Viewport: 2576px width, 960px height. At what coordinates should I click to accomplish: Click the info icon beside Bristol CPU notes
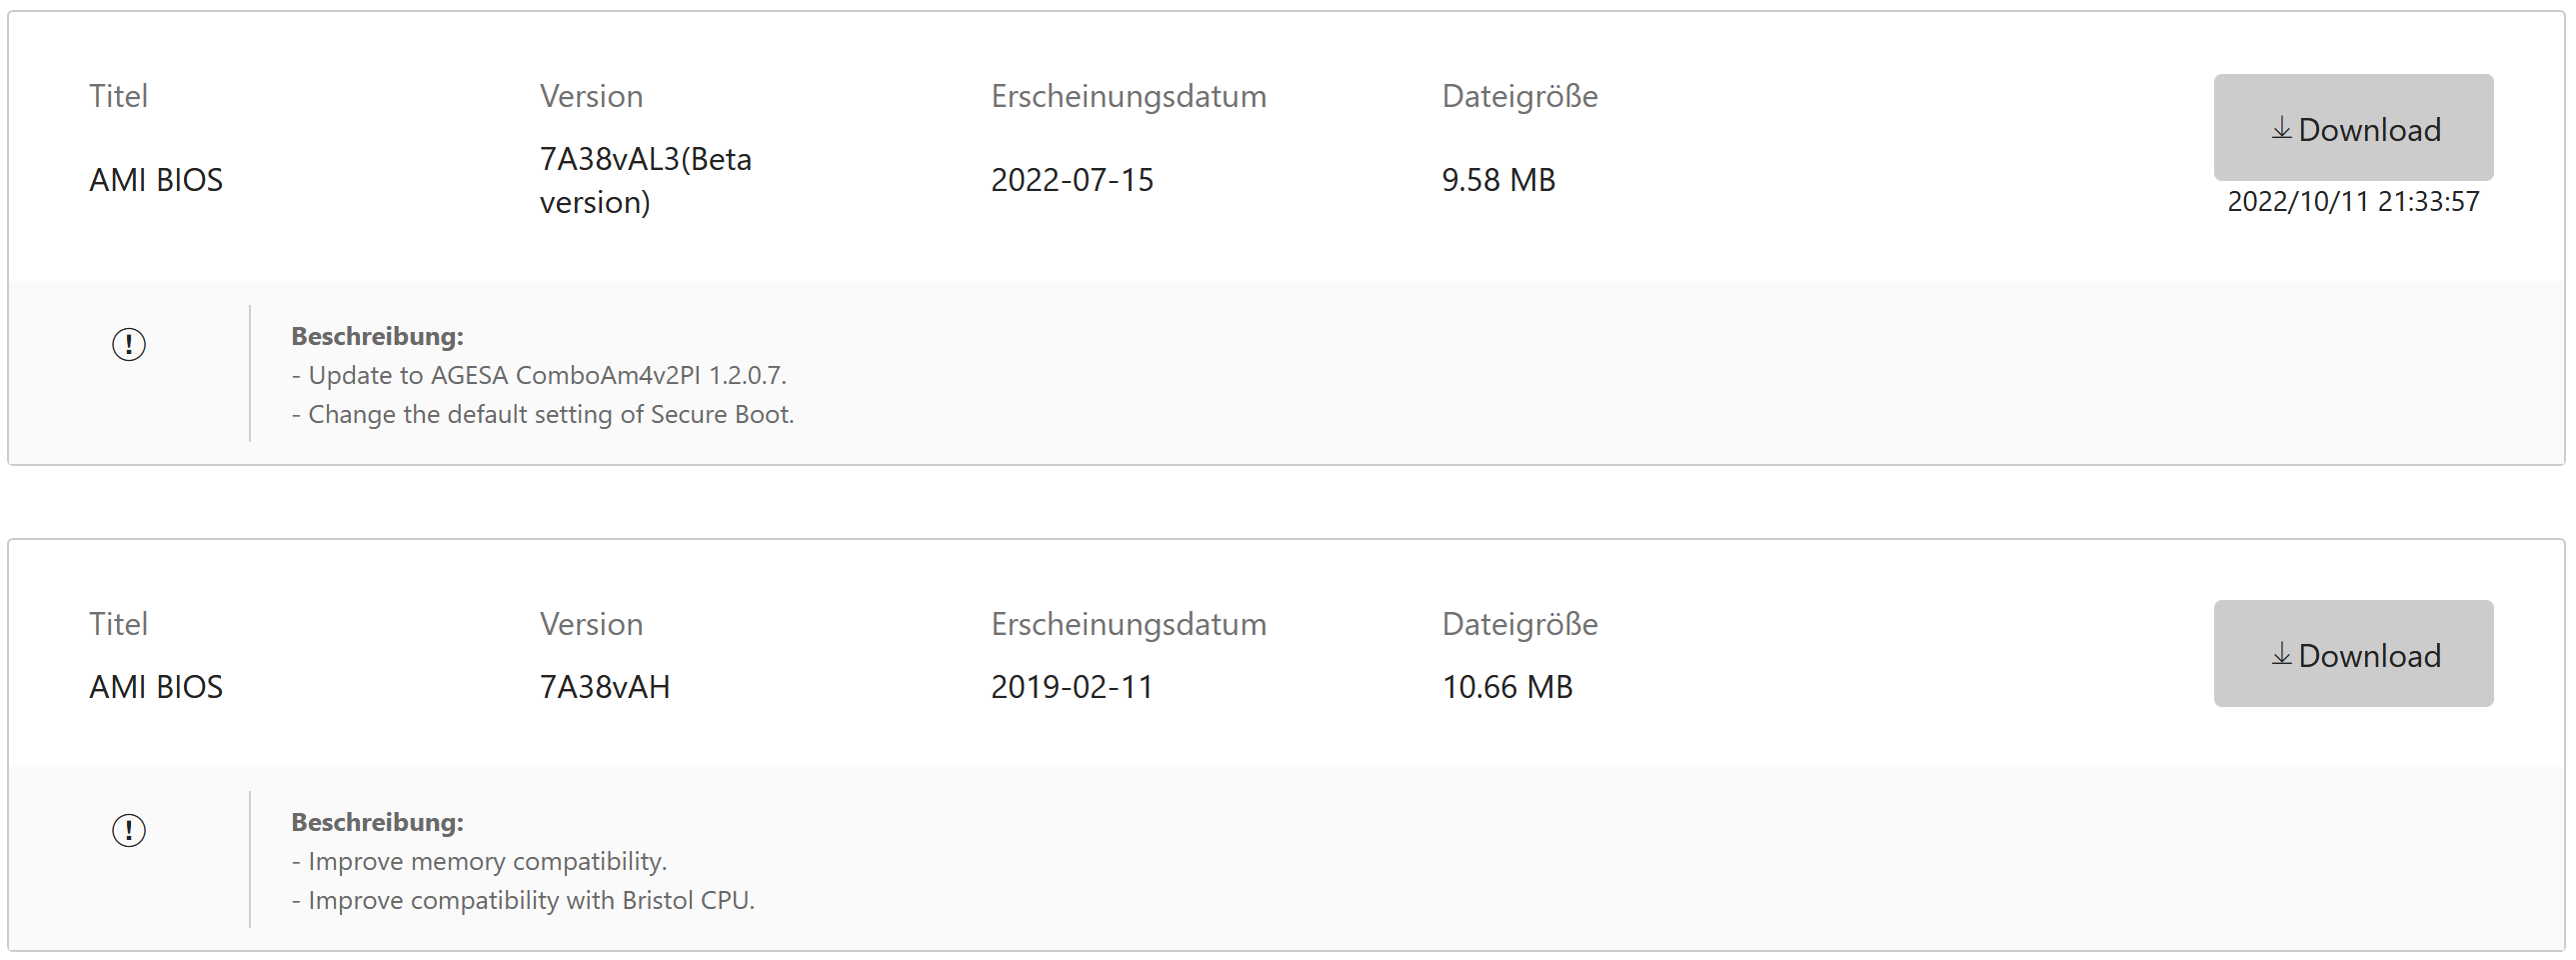point(129,830)
